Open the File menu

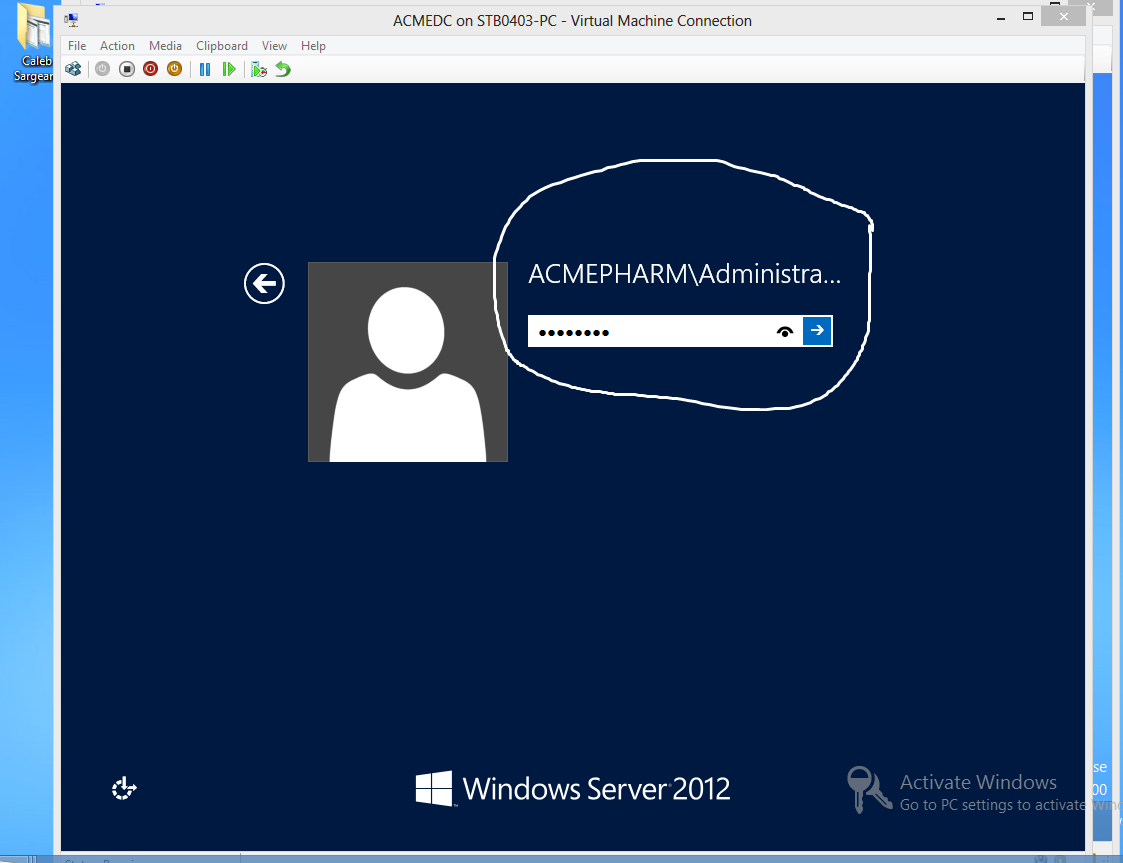[77, 46]
